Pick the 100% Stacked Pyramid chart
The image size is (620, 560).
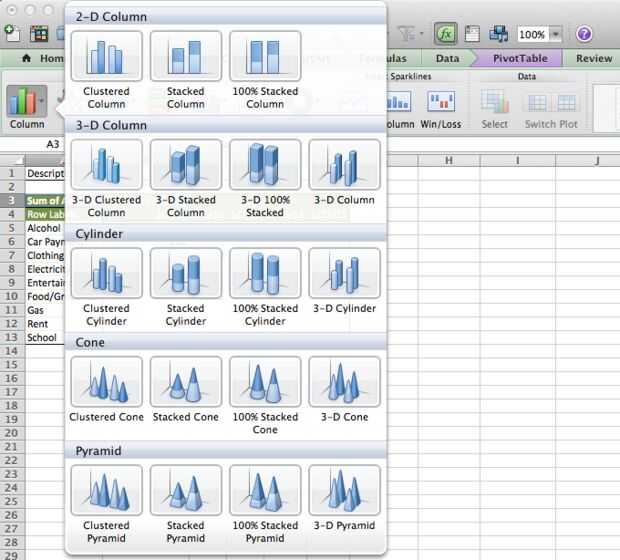tap(265, 490)
